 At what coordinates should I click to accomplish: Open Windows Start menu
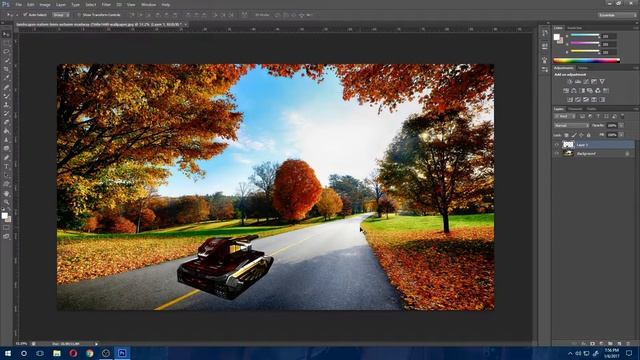point(8,353)
